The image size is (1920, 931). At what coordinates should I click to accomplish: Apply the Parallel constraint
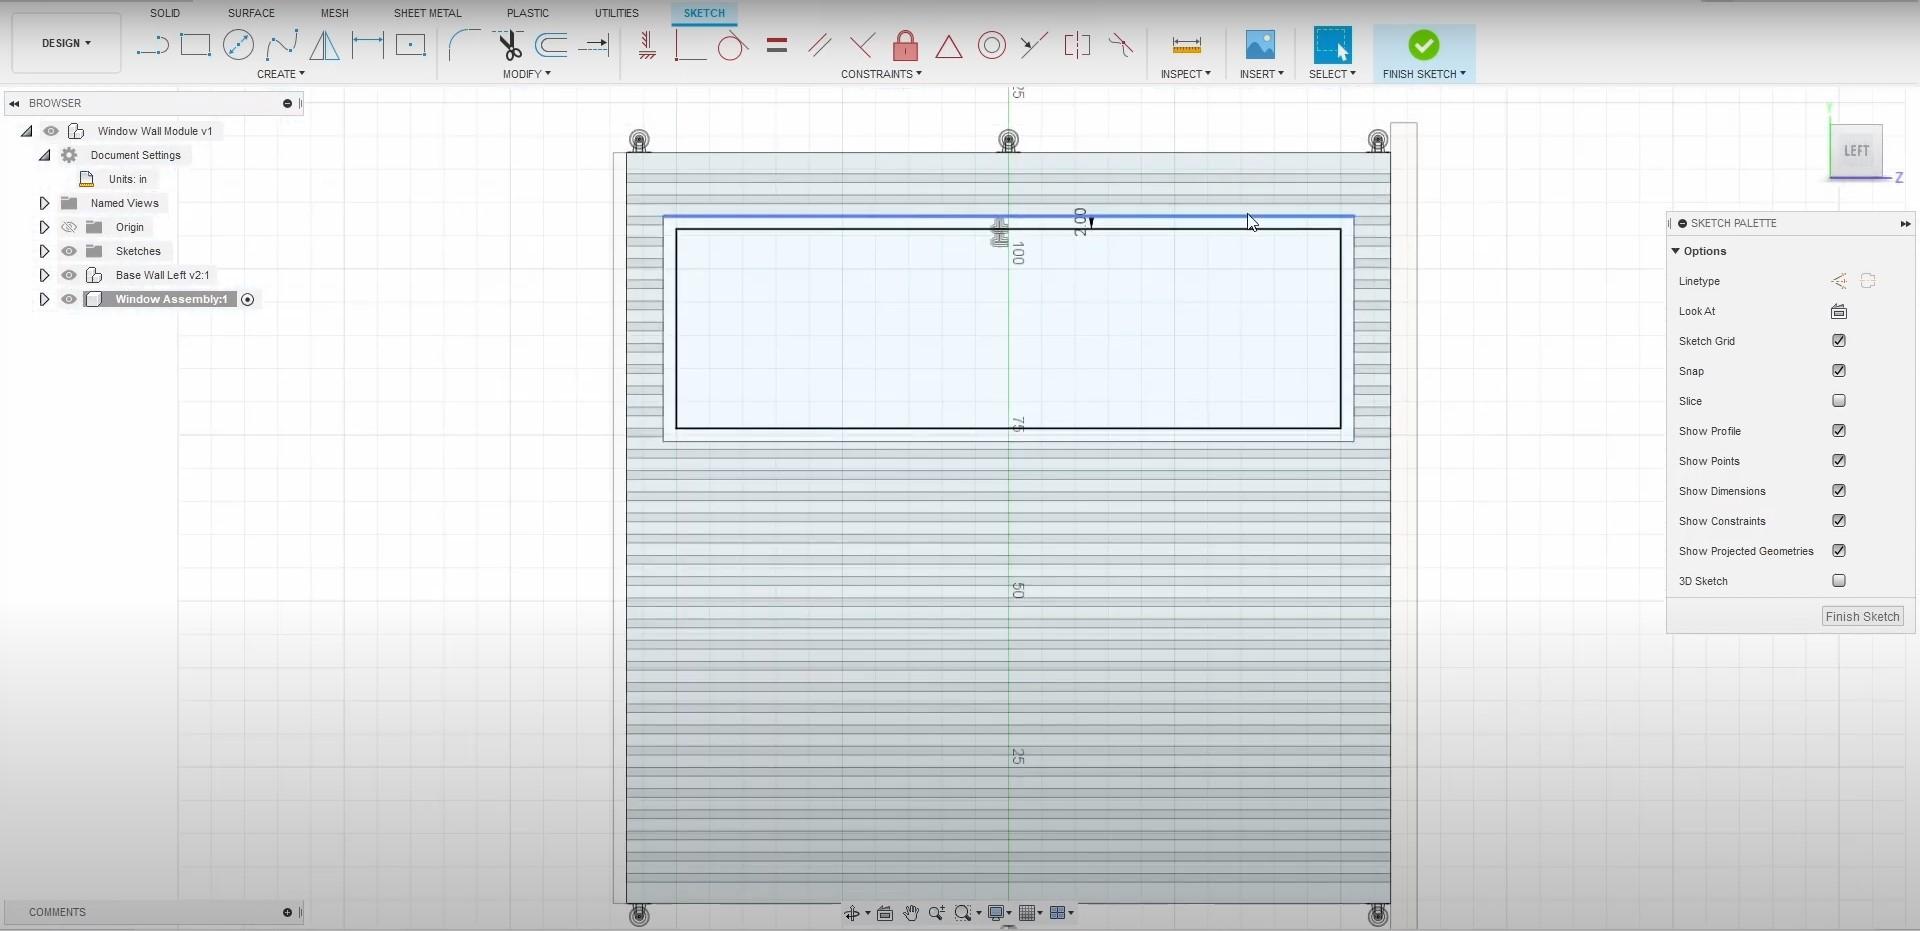click(x=820, y=45)
